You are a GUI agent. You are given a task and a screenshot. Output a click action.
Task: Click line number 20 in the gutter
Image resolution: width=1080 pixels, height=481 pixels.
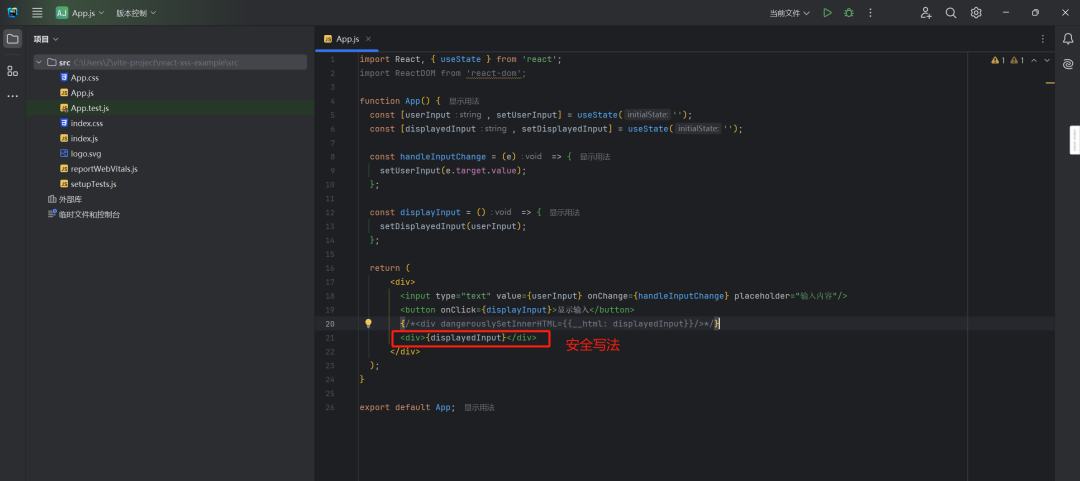point(330,324)
